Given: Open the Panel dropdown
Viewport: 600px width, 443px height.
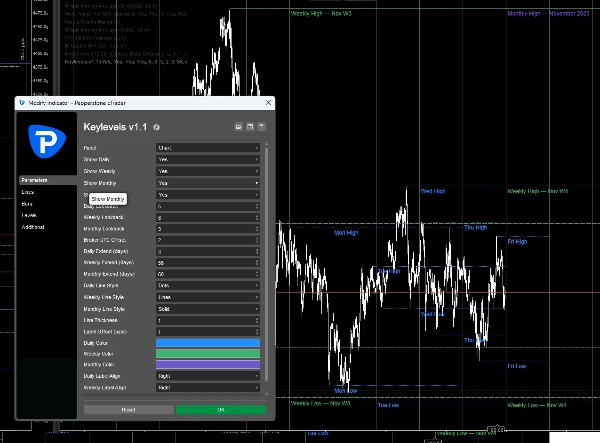Looking at the screenshot, I should (x=208, y=148).
